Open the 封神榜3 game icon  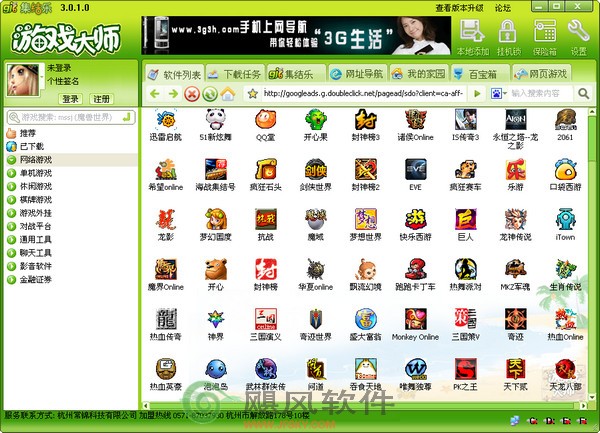click(365, 119)
